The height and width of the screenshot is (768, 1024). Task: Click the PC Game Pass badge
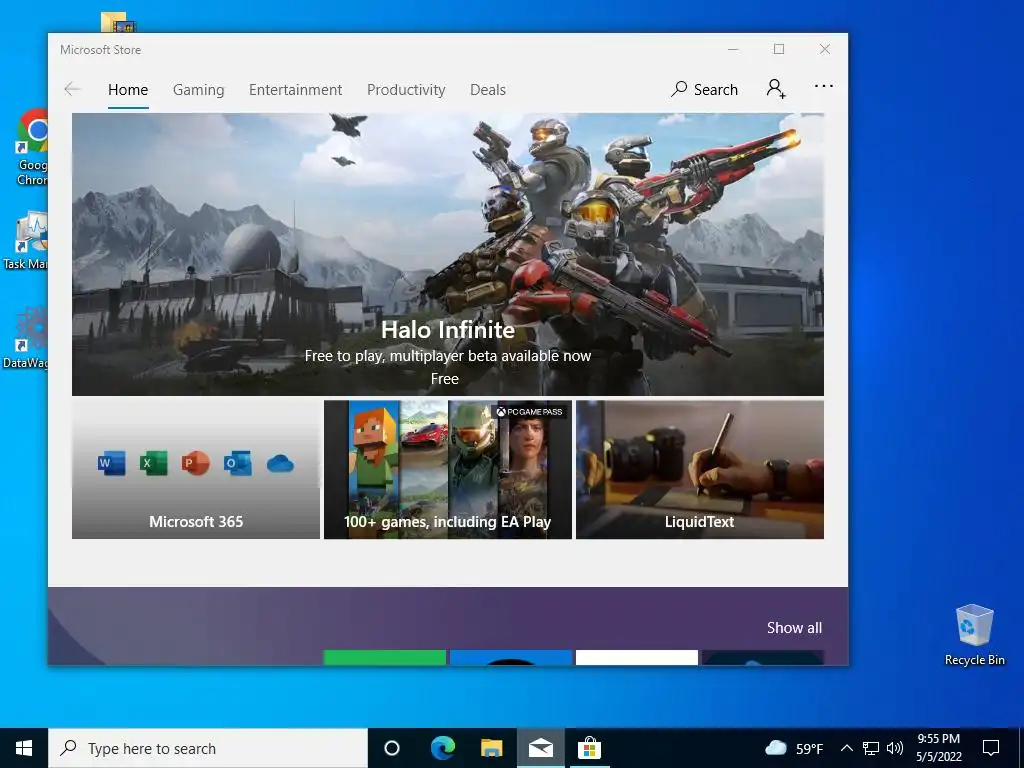[530, 411]
